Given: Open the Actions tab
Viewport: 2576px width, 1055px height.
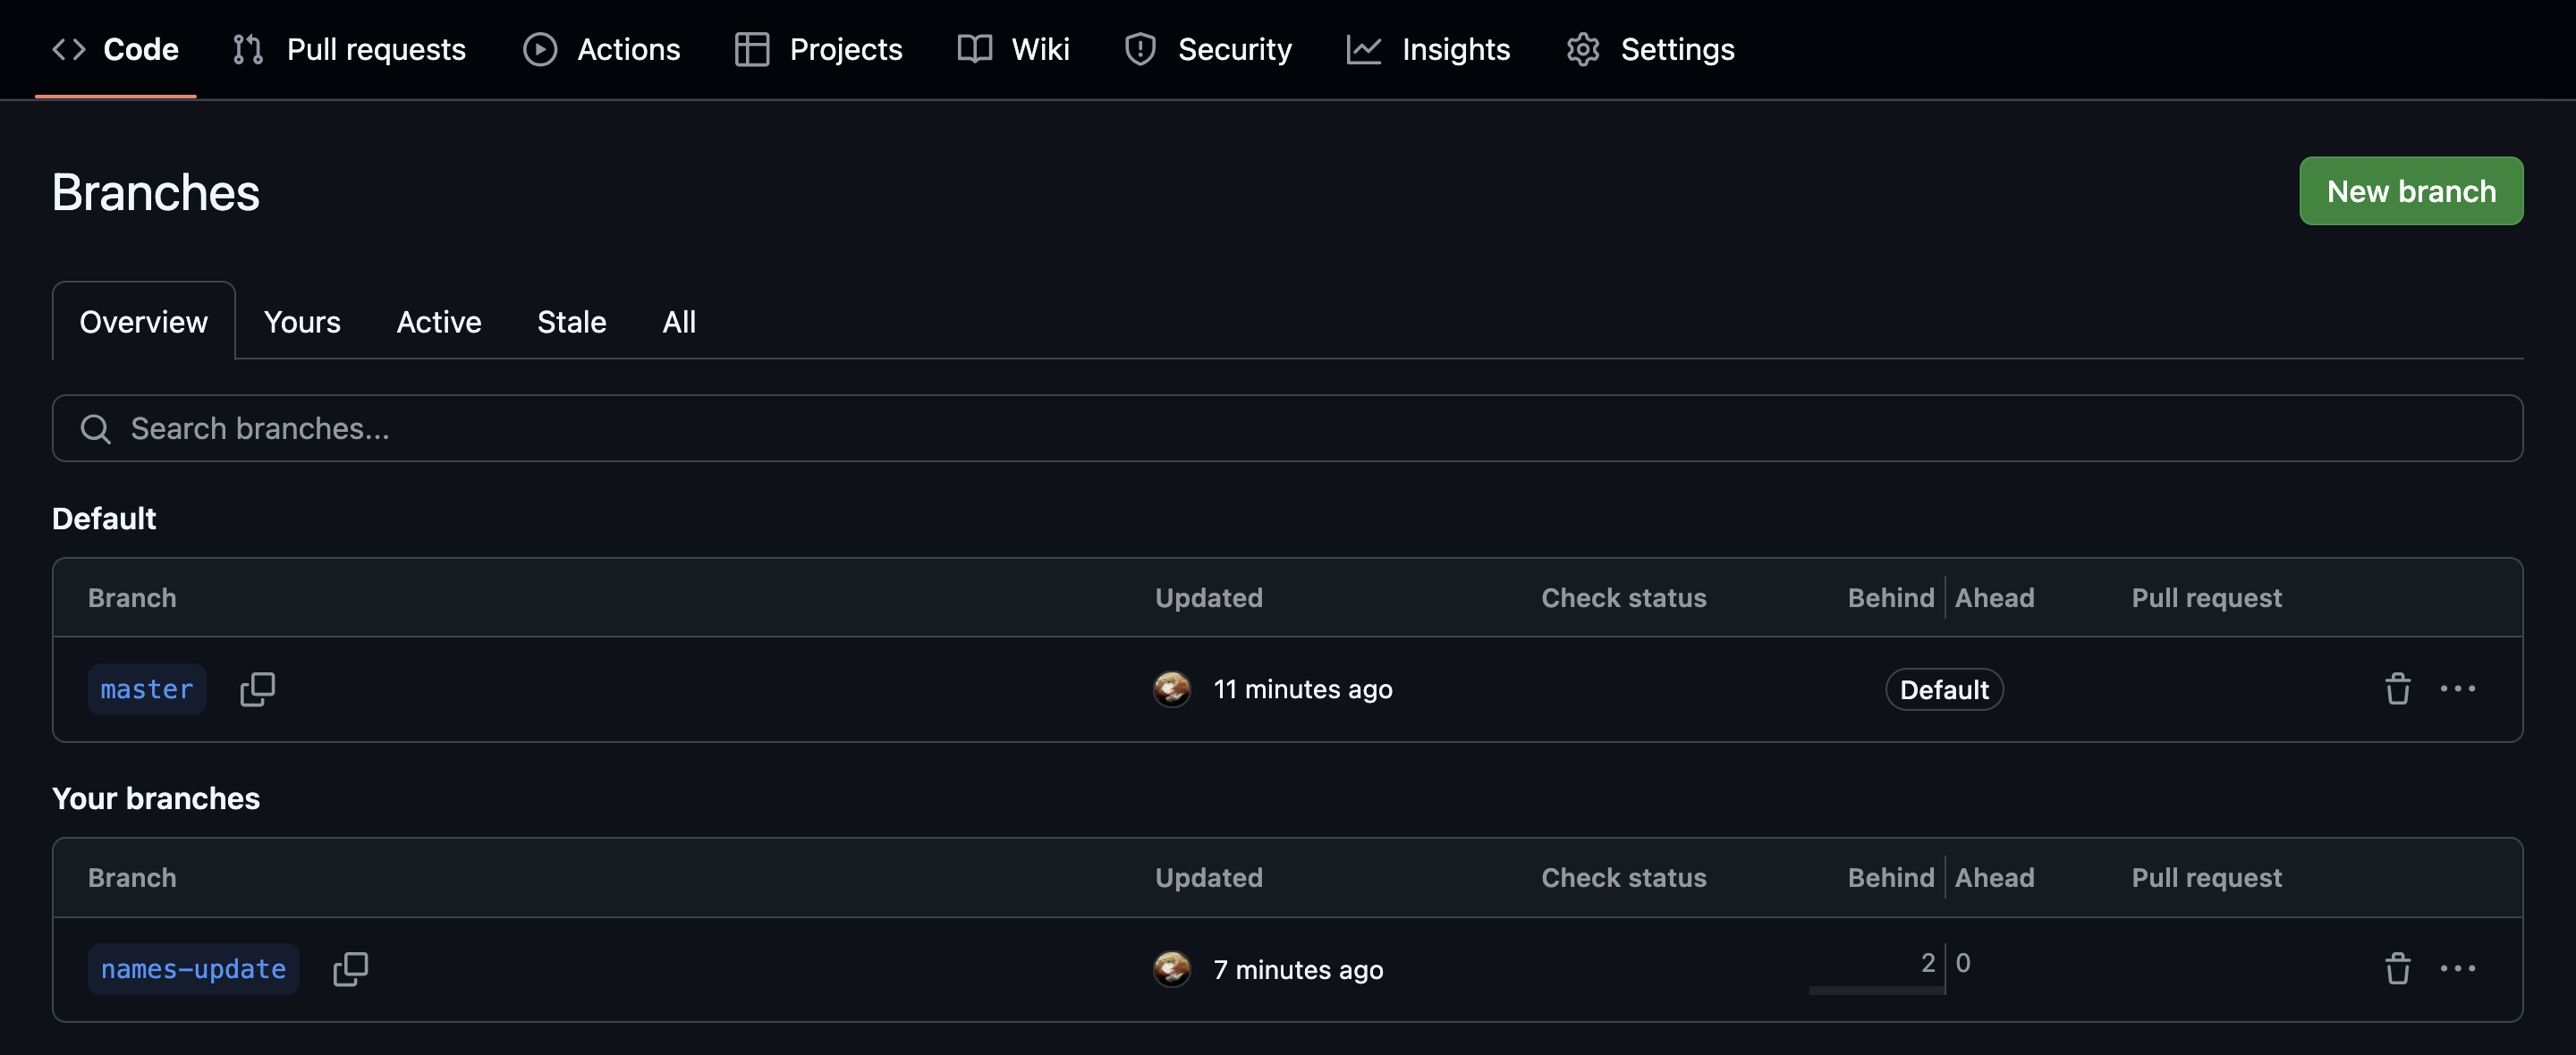Looking at the screenshot, I should click(601, 49).
